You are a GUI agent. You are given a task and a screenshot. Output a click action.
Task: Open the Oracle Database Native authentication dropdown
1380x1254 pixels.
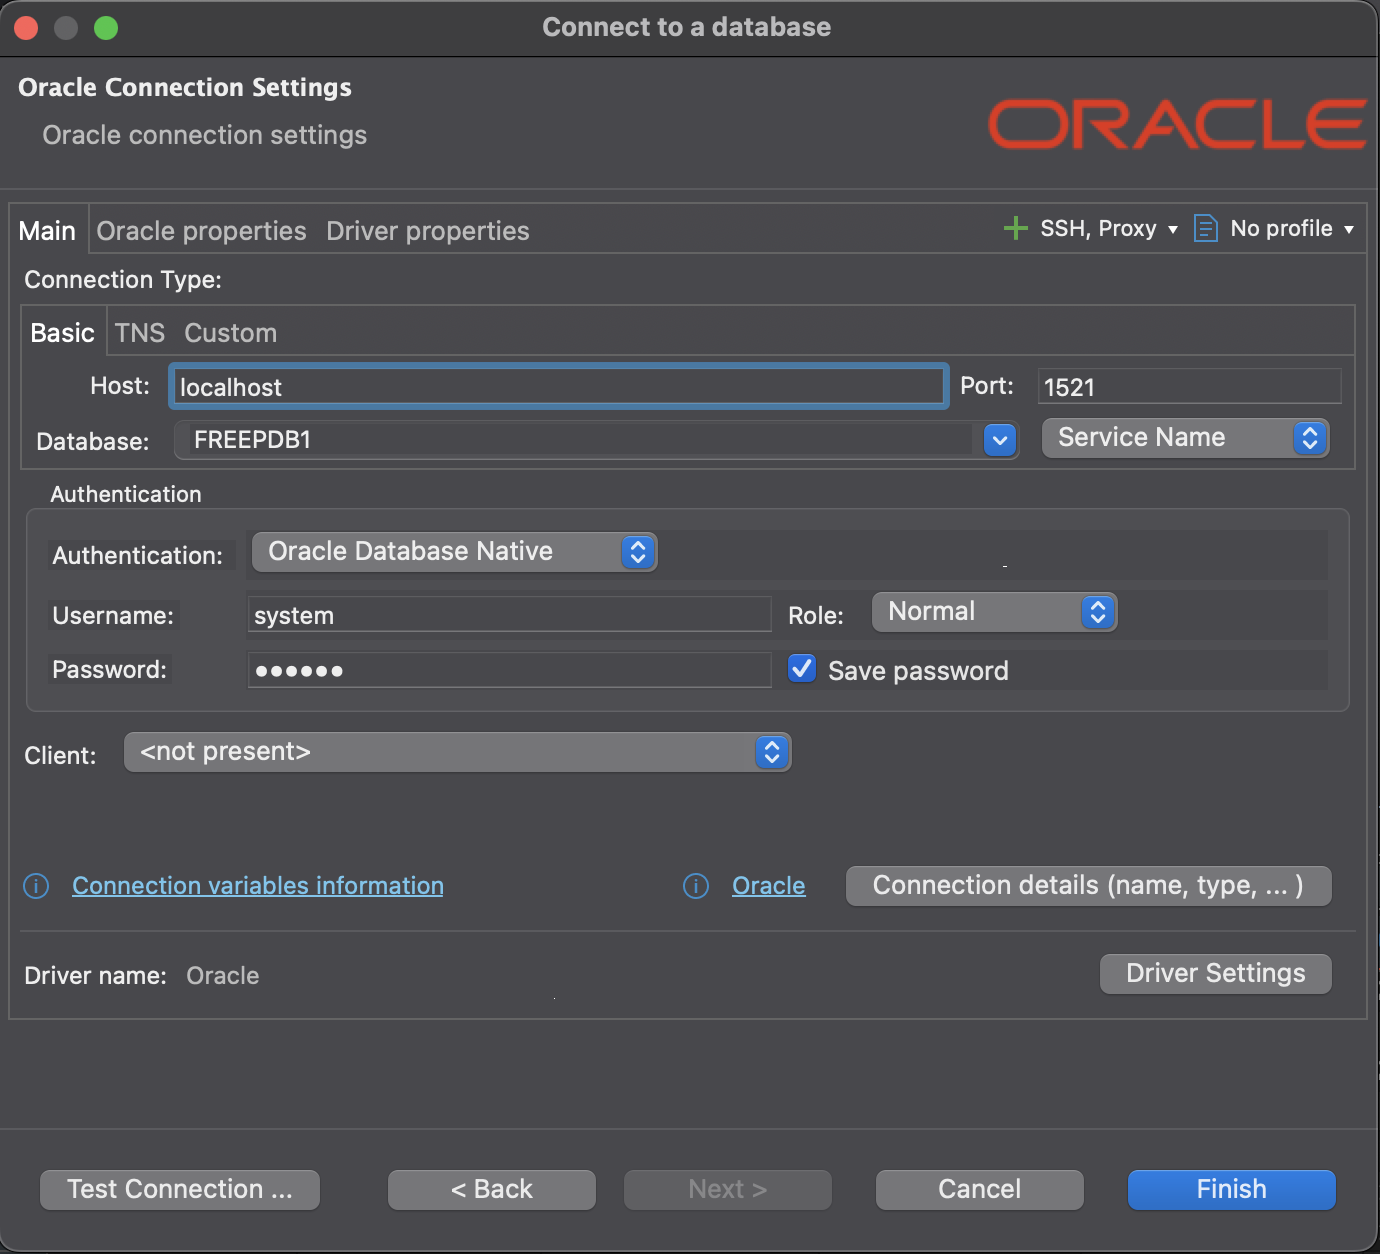[454, 552]
